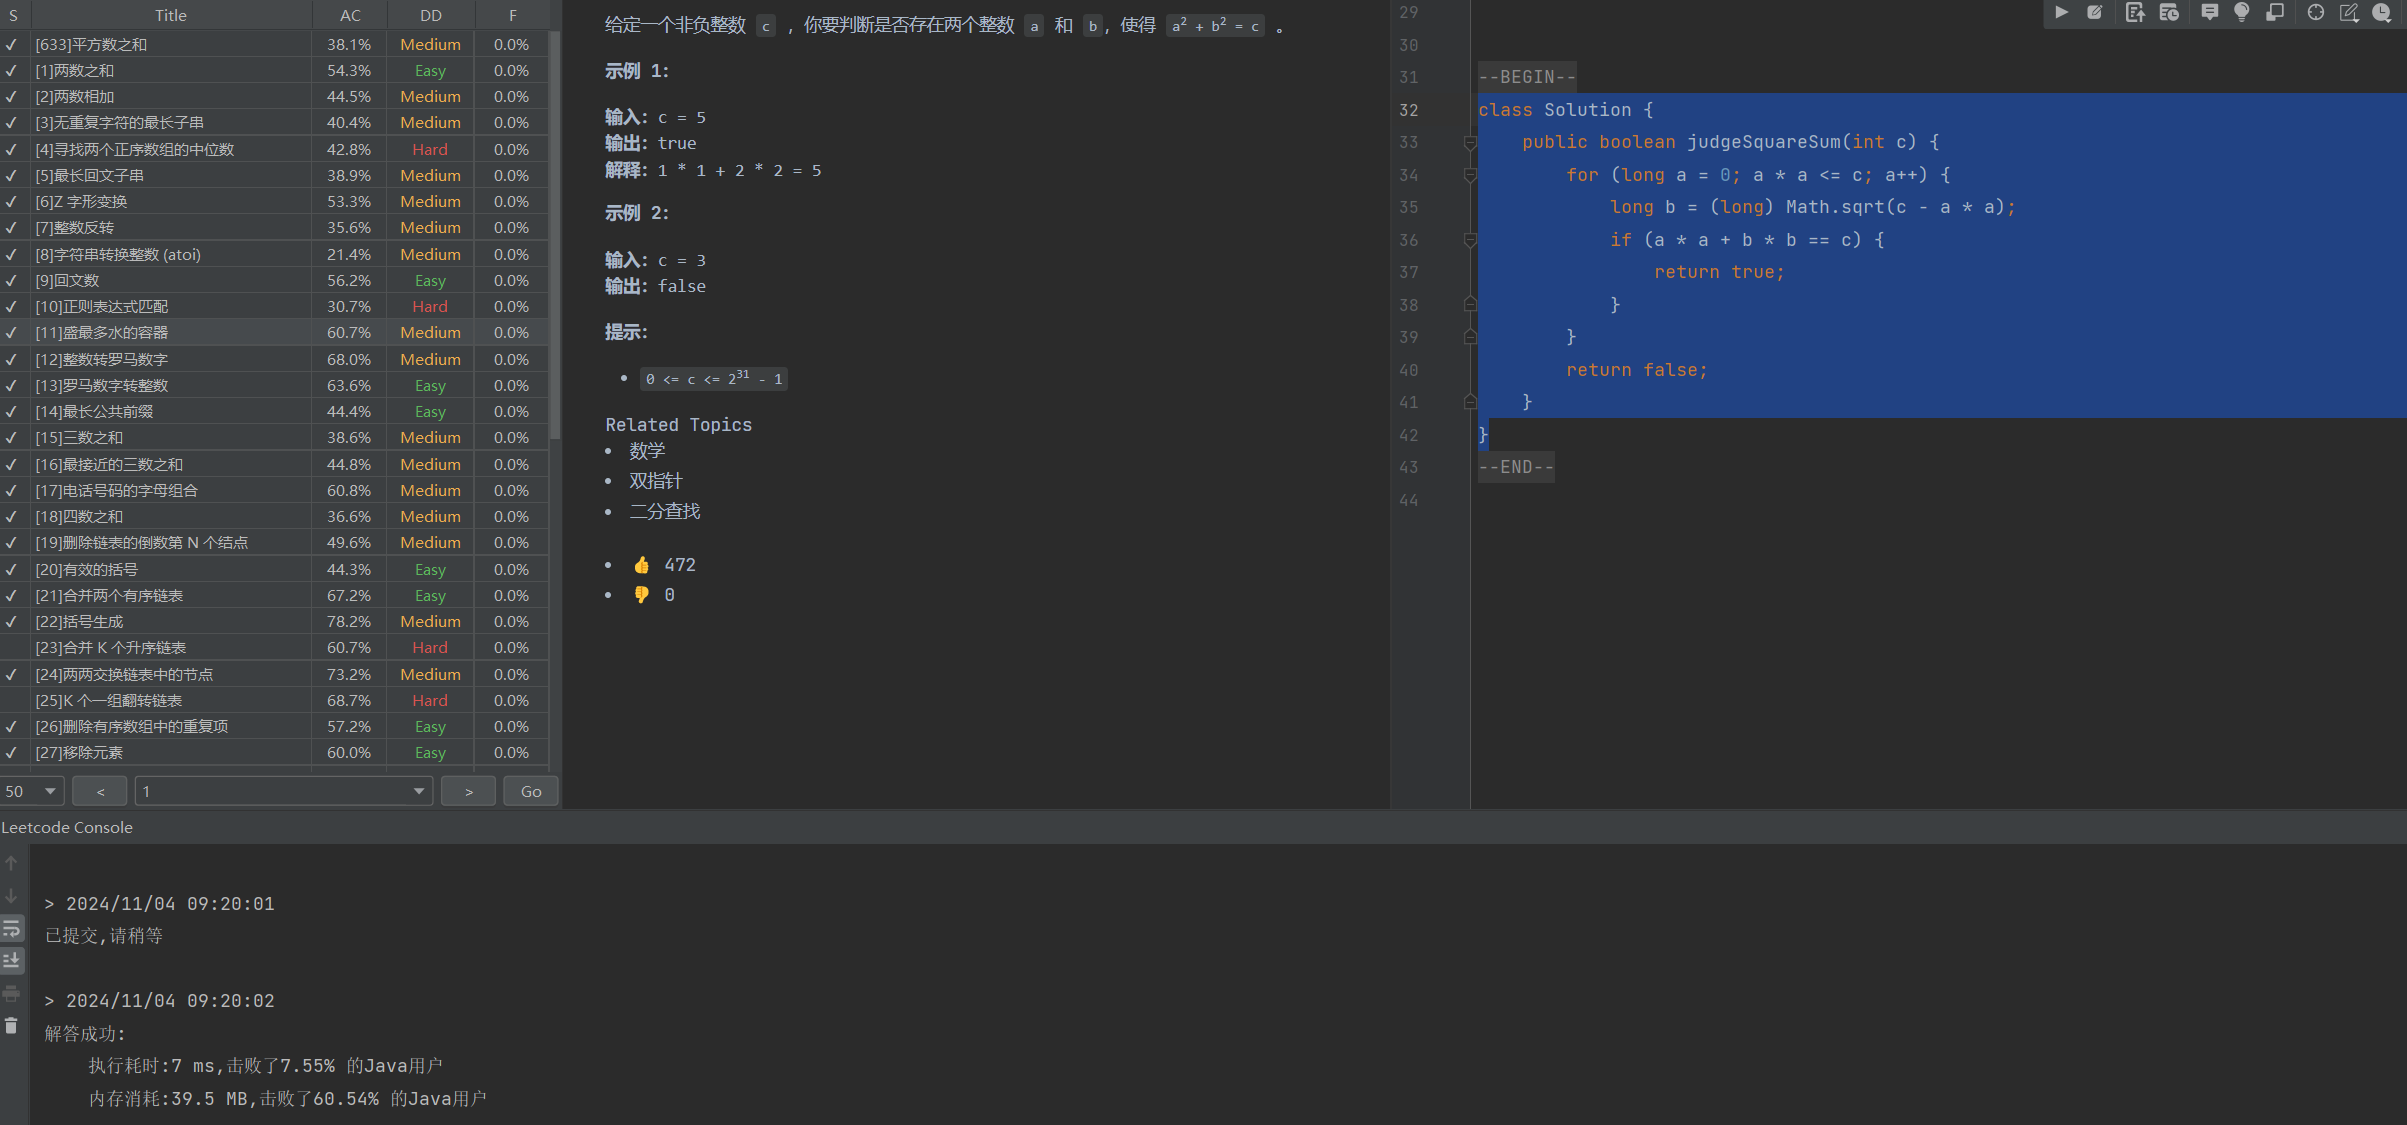Collapse the judgeSquareSum method at line 33
This screenshot has width=2407, height=1125.
coord(1470,143)
